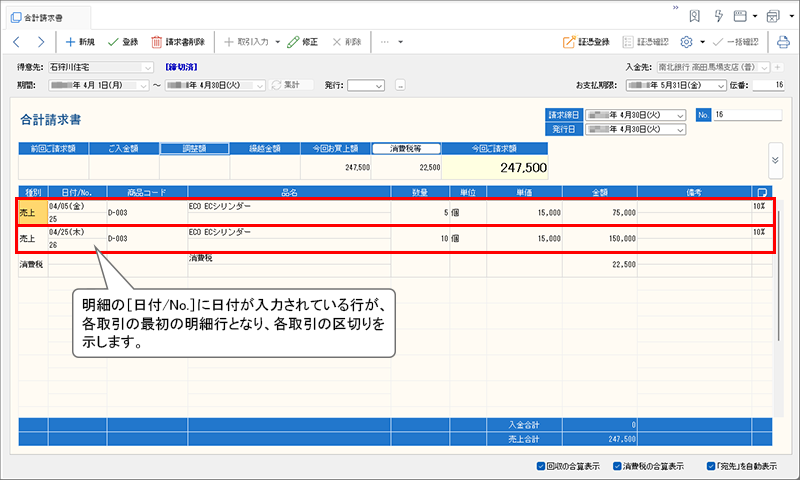Click 証憑登録 icon button

pyautogui.click(x=586, y=42)
